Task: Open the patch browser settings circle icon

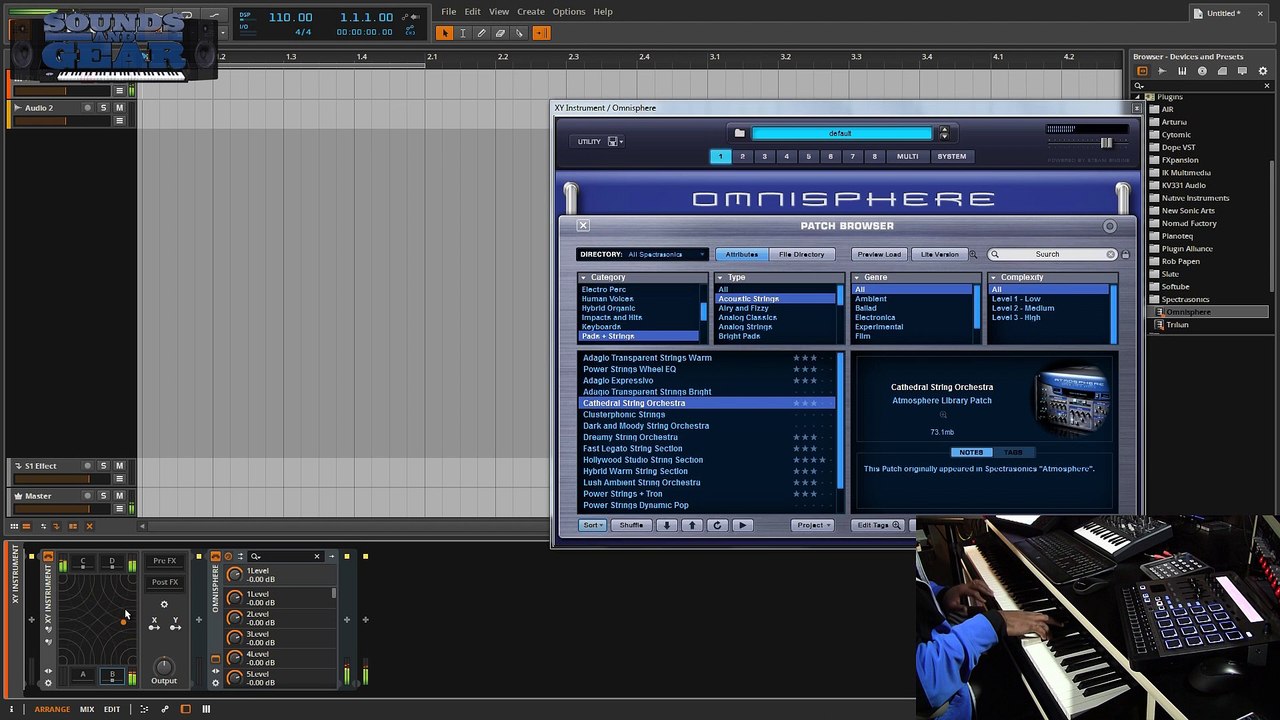Action: tap(1109, 226)
